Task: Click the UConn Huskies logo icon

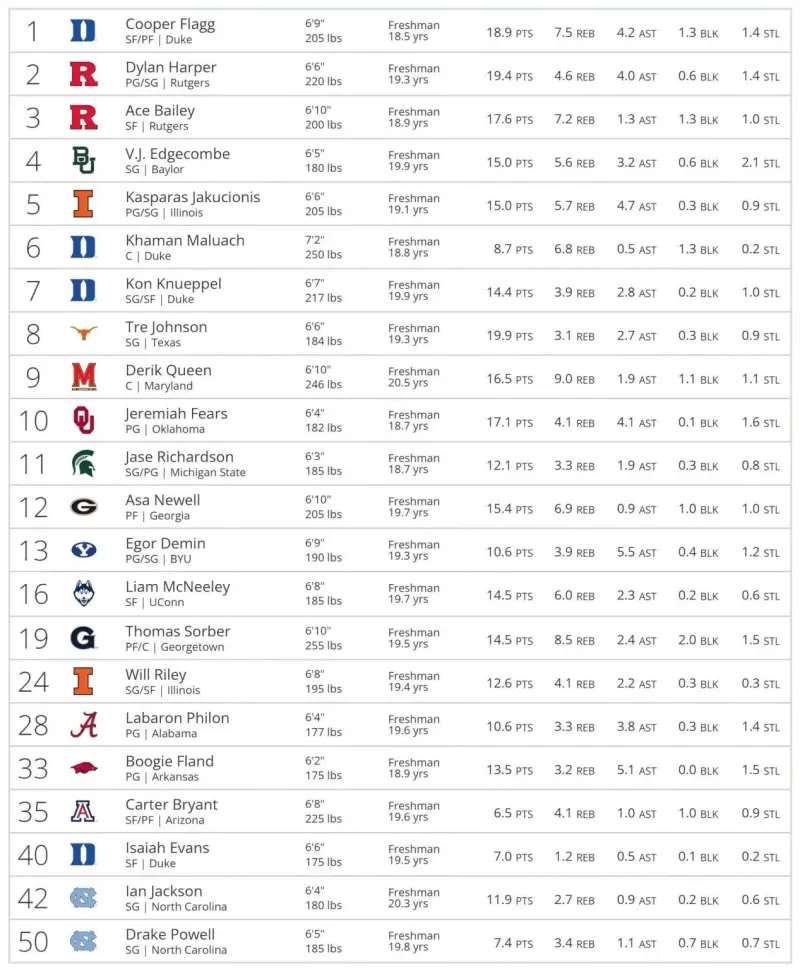Action: [84, 593]
